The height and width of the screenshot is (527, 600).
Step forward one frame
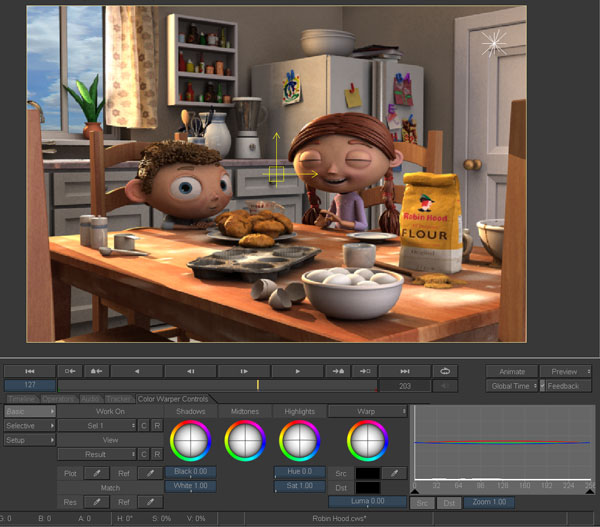244,371
